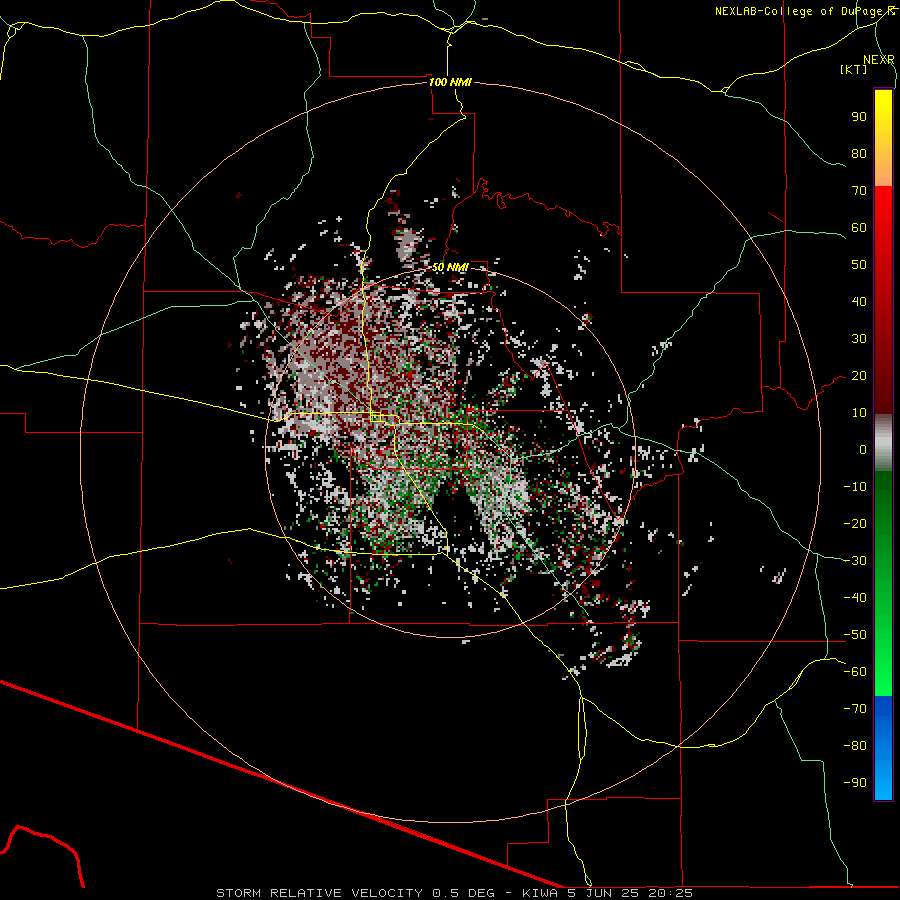This screenshot has height=900, width=900.
Task: Click the 70 value on velocity scale
Action: tap(859, 191)
